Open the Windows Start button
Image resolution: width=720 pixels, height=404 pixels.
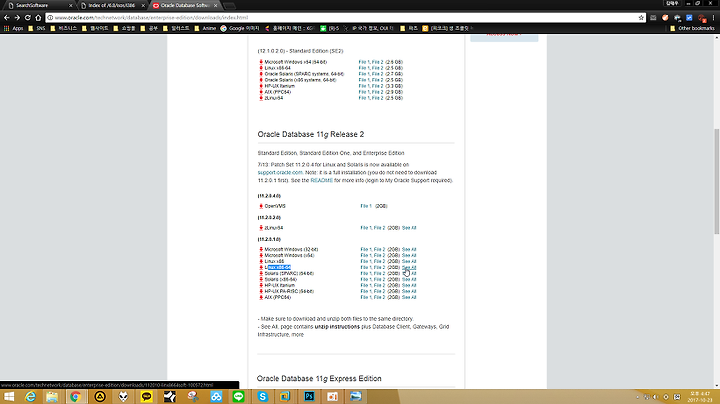pyautogui.click(x=9, y=397)
